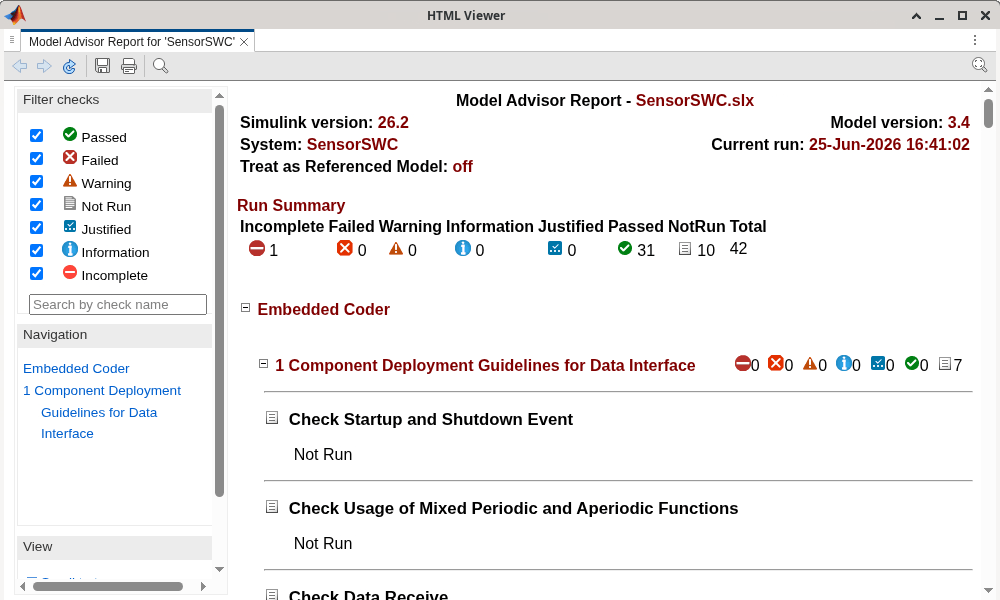Toggle the Incomplete filter checkbox

pyautogui.click(x=36, y=274)
